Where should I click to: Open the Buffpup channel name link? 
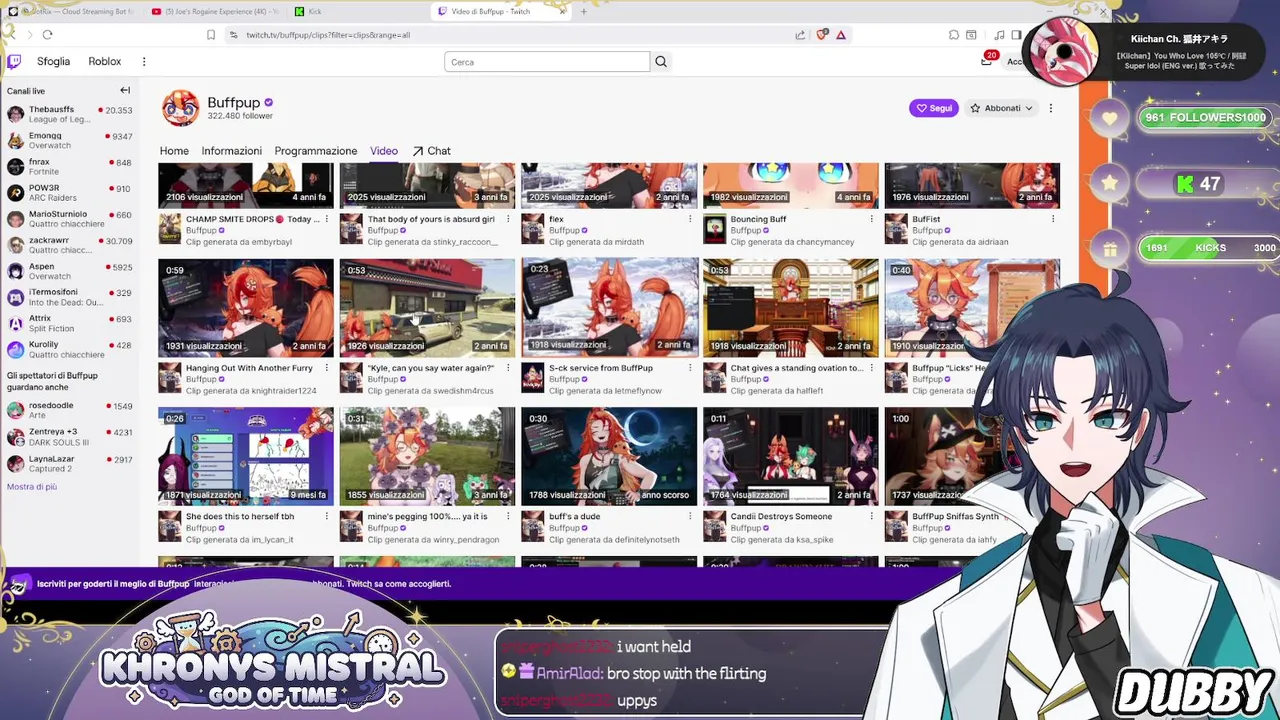pyautogui.click(x=234, y=102)
